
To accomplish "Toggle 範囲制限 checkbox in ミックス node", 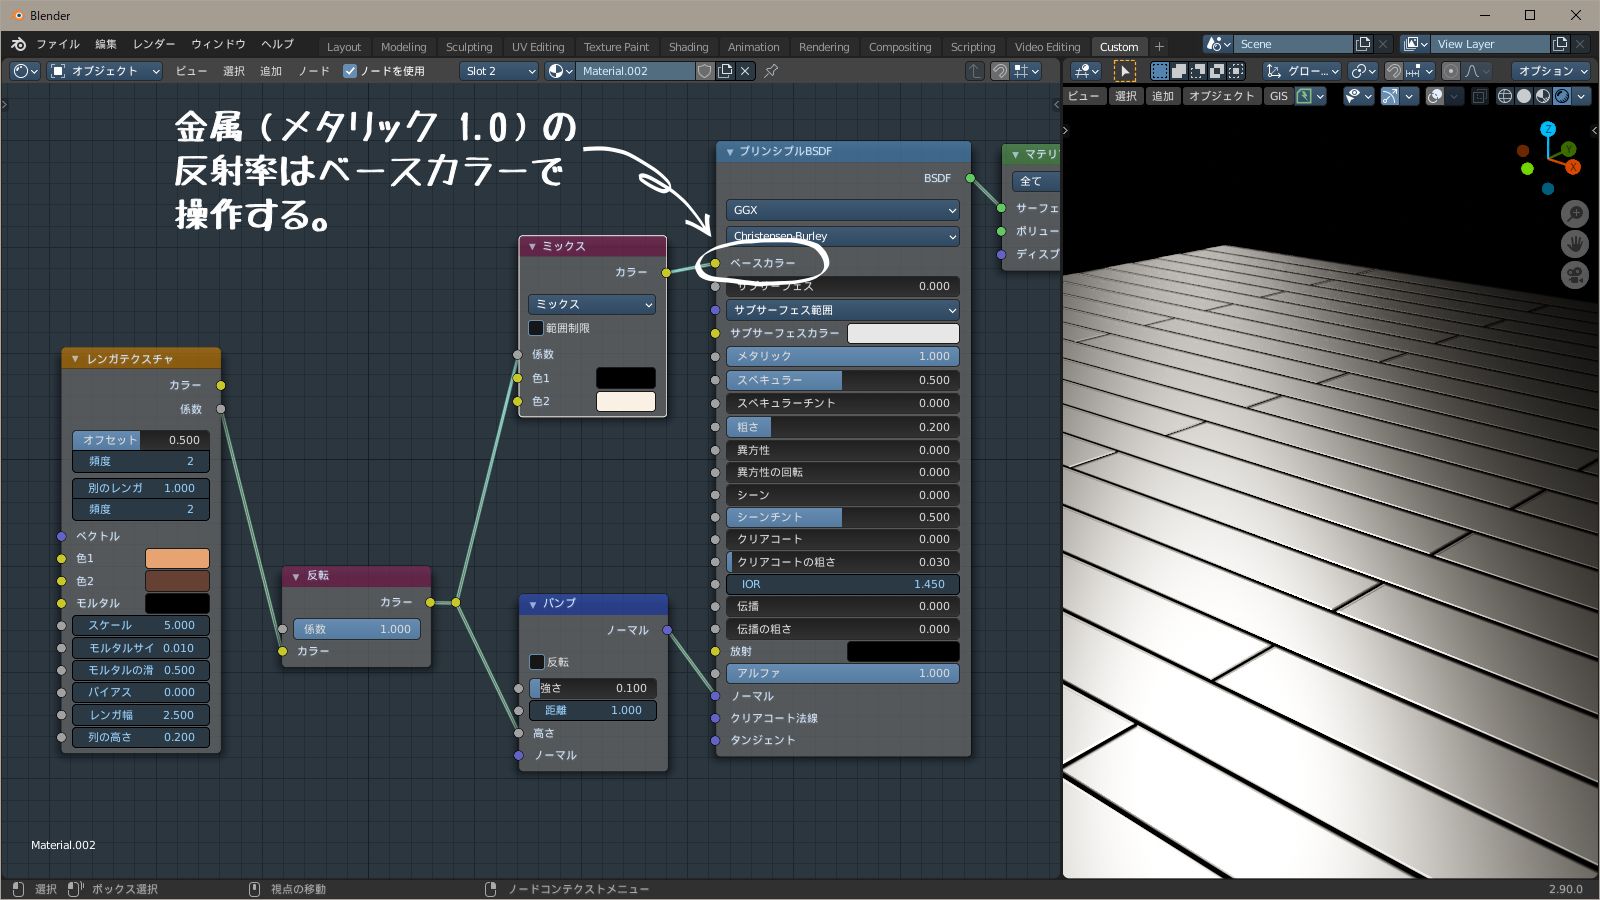I will pyautogui.click(x=536, y=328).
